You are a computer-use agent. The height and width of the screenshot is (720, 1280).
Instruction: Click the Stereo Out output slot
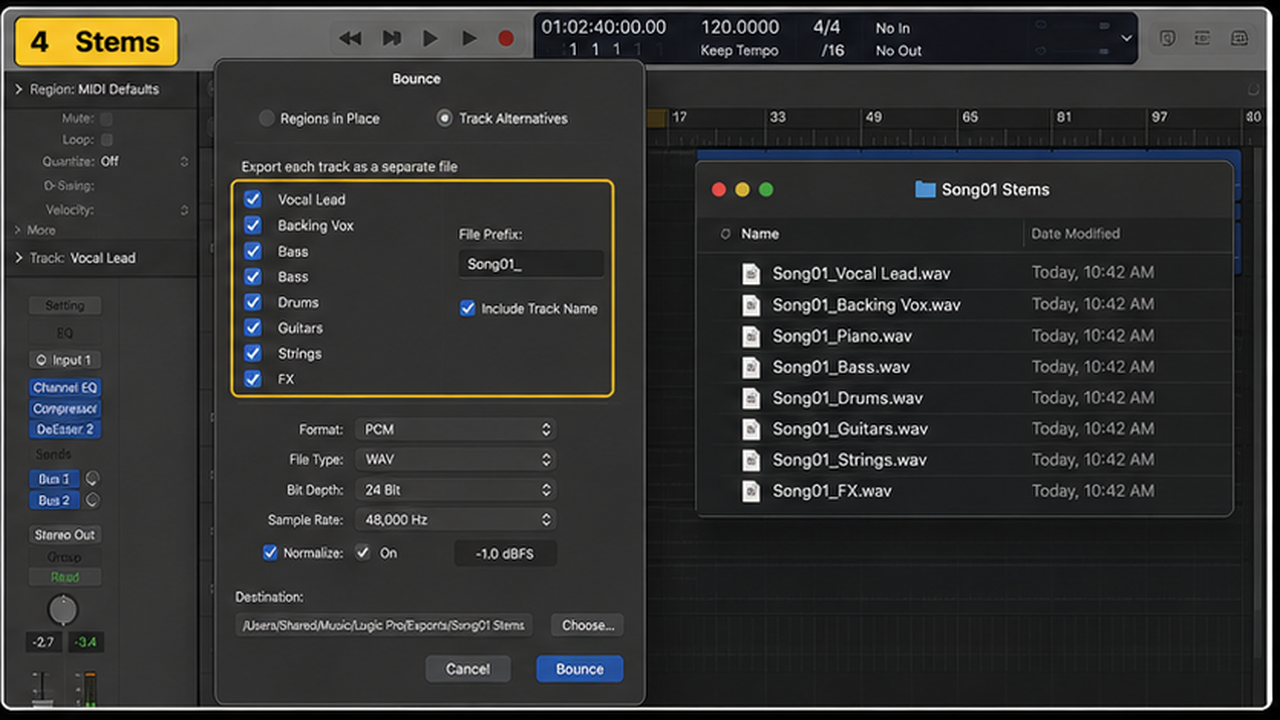tap(65, 535)
